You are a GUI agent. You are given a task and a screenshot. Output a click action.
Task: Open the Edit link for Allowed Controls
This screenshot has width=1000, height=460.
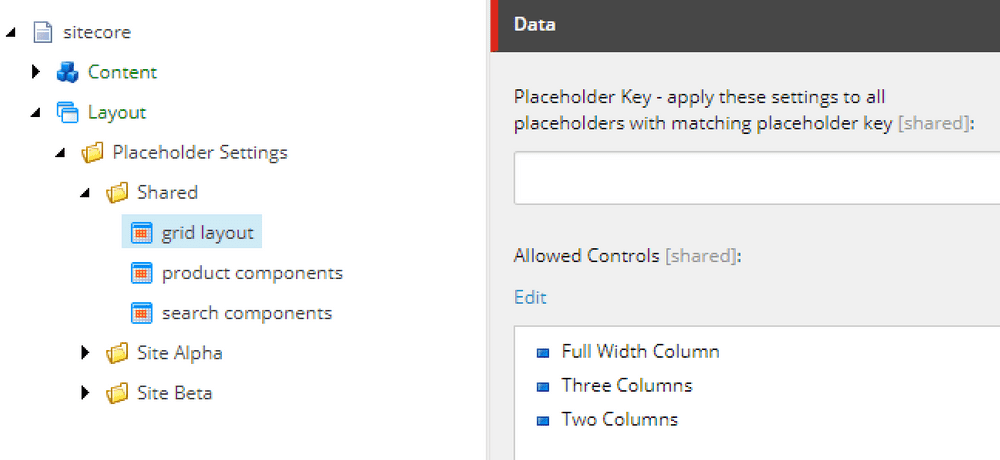click(530, 297)
